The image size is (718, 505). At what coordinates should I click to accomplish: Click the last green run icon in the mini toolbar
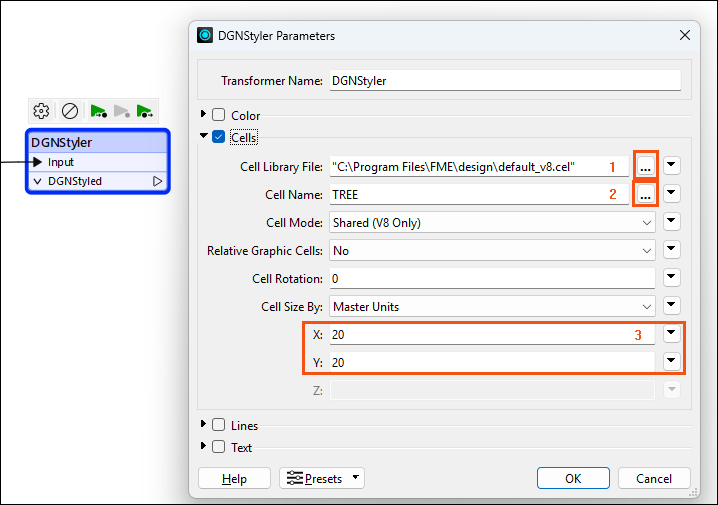[144, 111]
